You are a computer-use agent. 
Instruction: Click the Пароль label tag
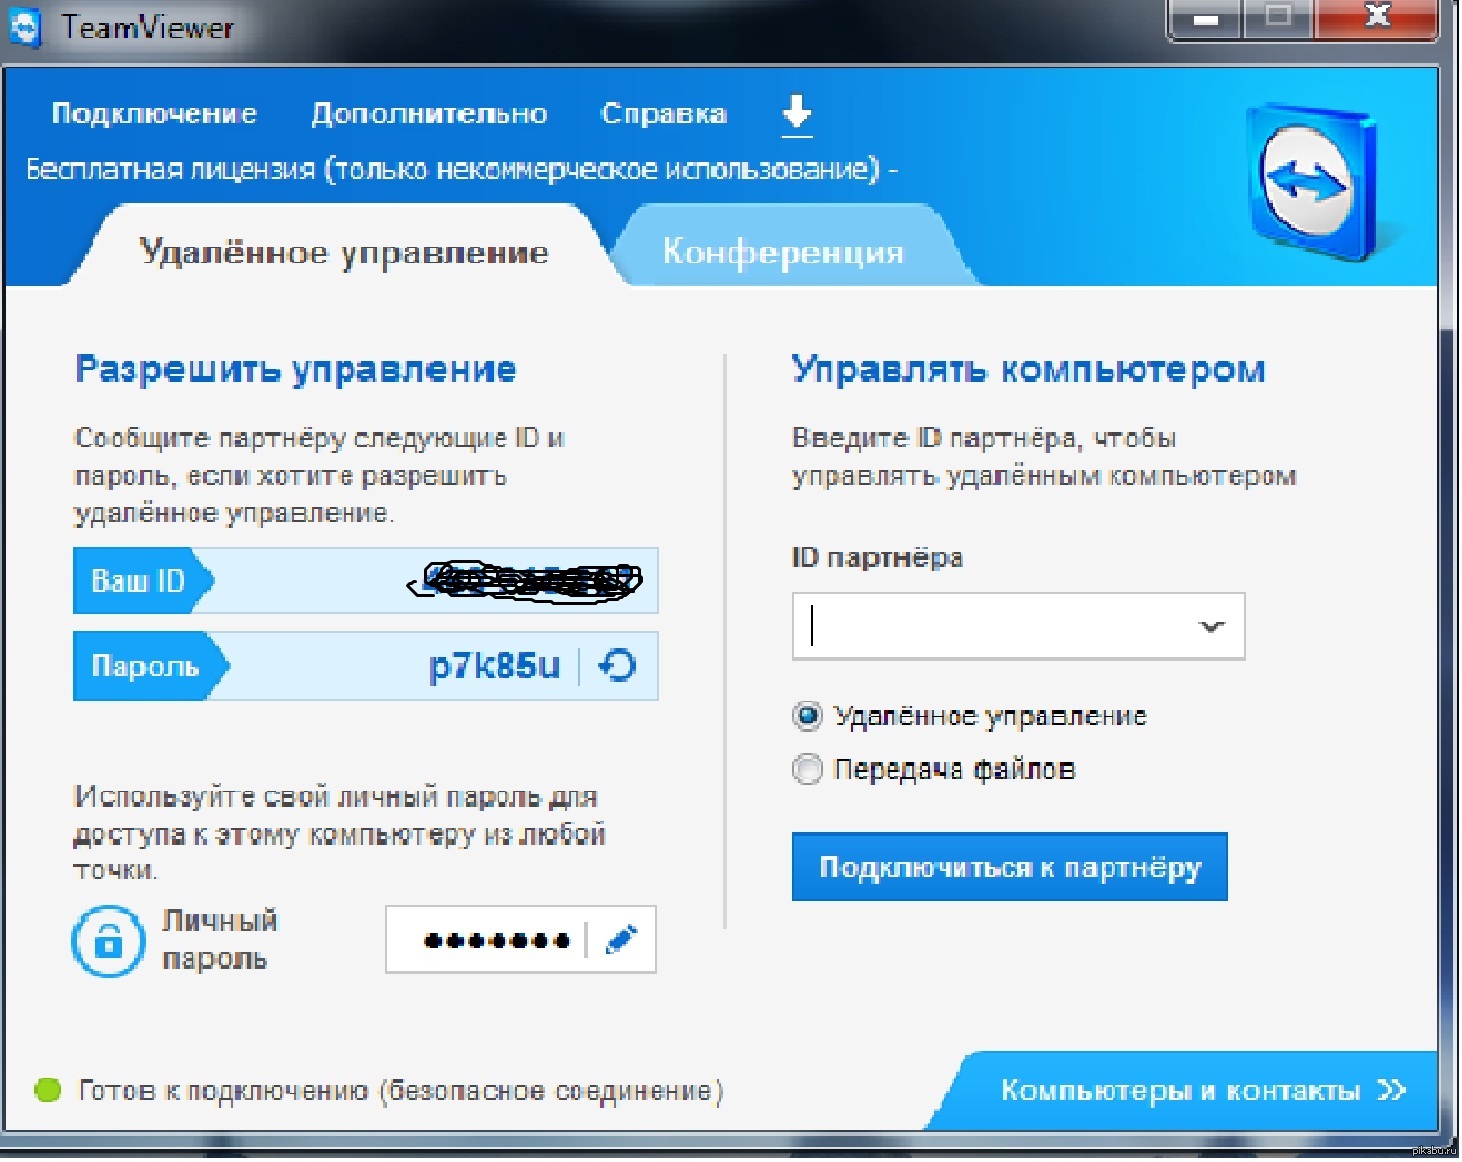151,665
